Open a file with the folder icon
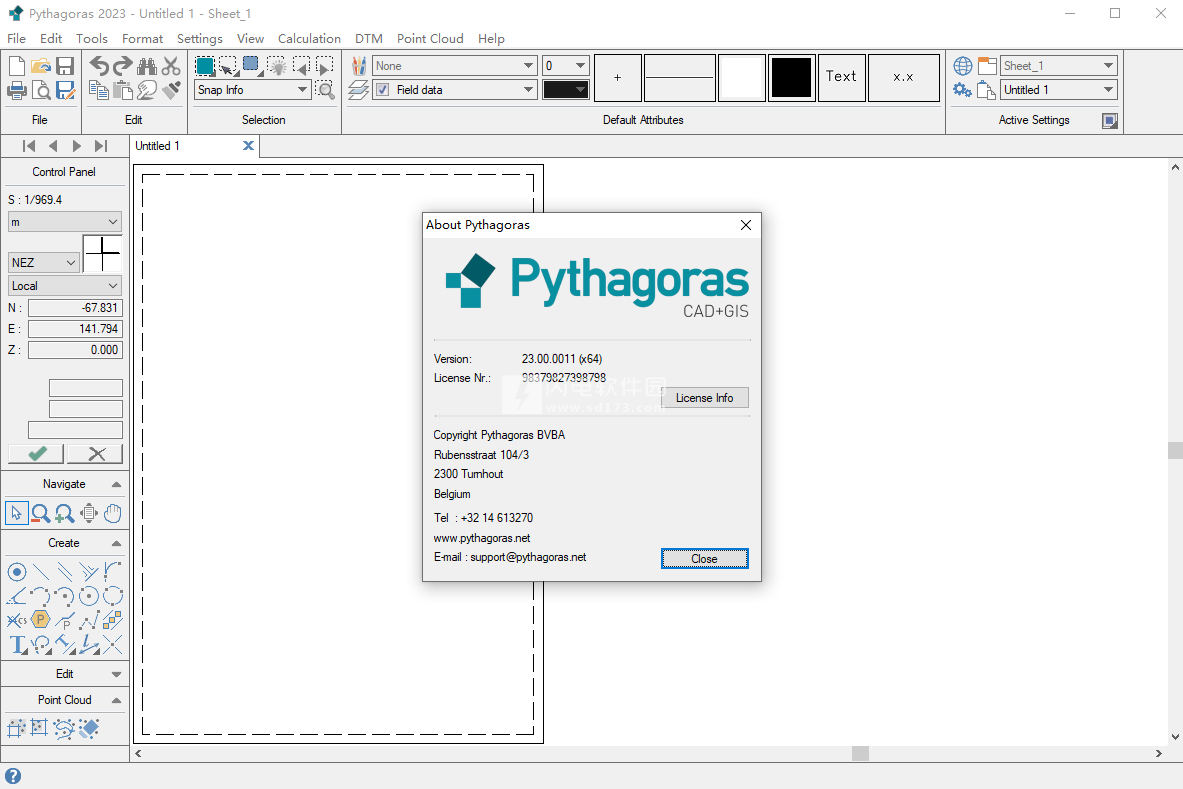This screenshot has height=789, width=1183. pos(41,66)
